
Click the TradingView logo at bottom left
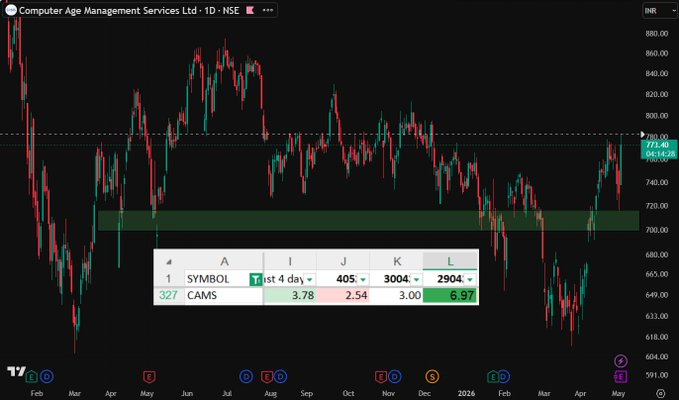(x=16, y=371)
